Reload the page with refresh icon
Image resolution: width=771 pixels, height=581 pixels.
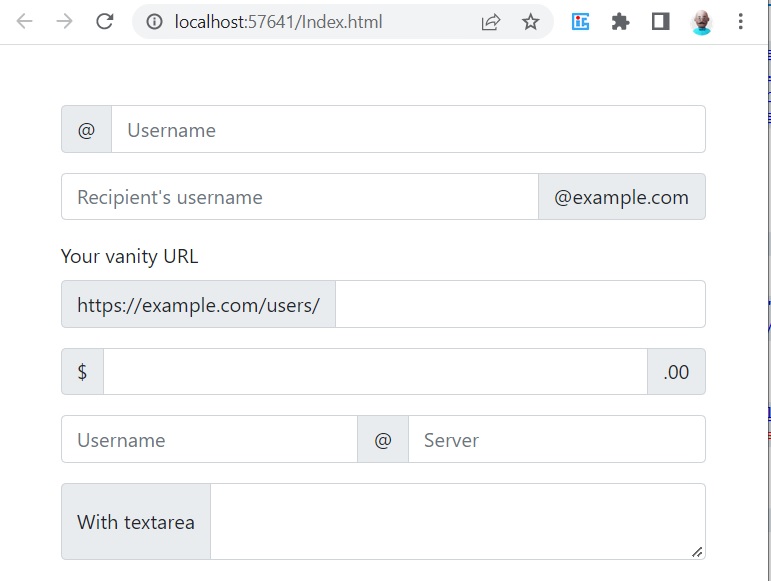tap(104, 22)
